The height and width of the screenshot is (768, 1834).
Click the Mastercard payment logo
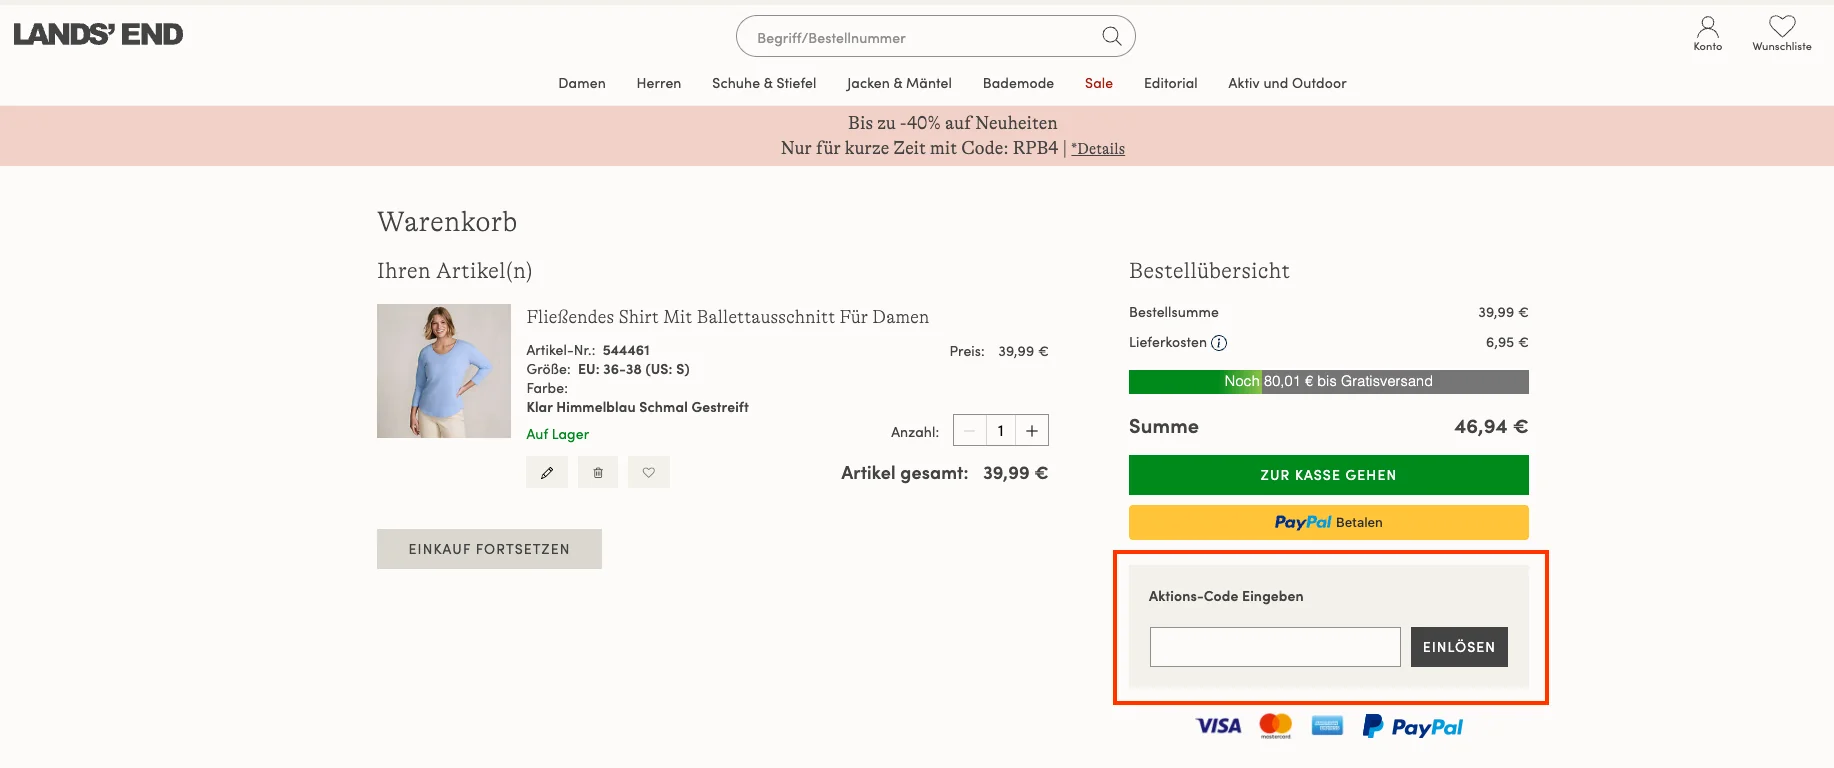click(x=1275, y=726)
